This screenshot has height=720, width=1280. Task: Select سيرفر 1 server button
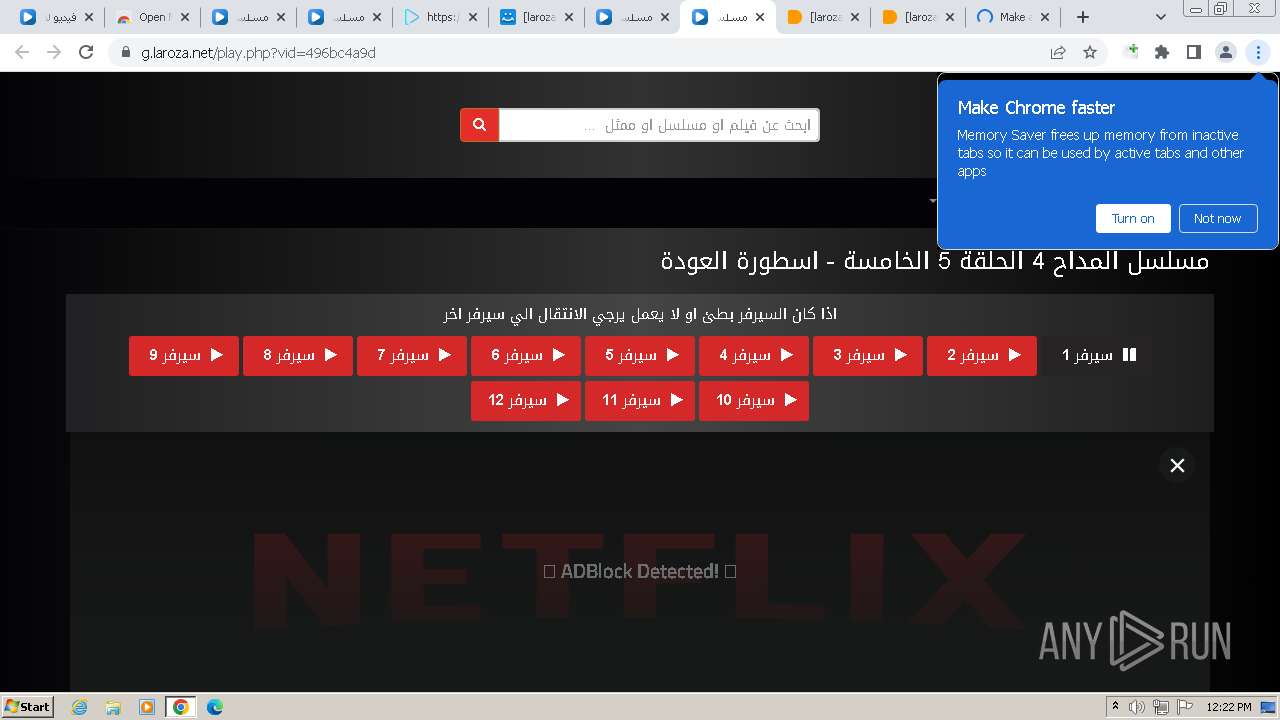pos(1097,355)
